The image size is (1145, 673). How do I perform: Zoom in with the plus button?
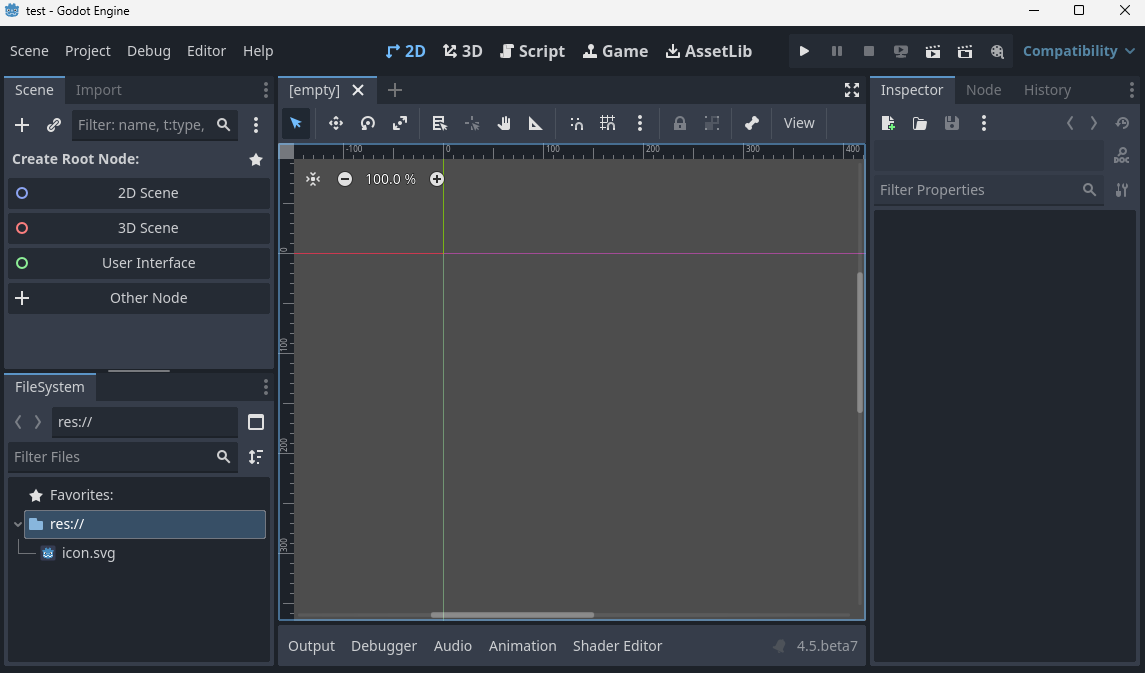pyautogui.click(x=437, y=180)
